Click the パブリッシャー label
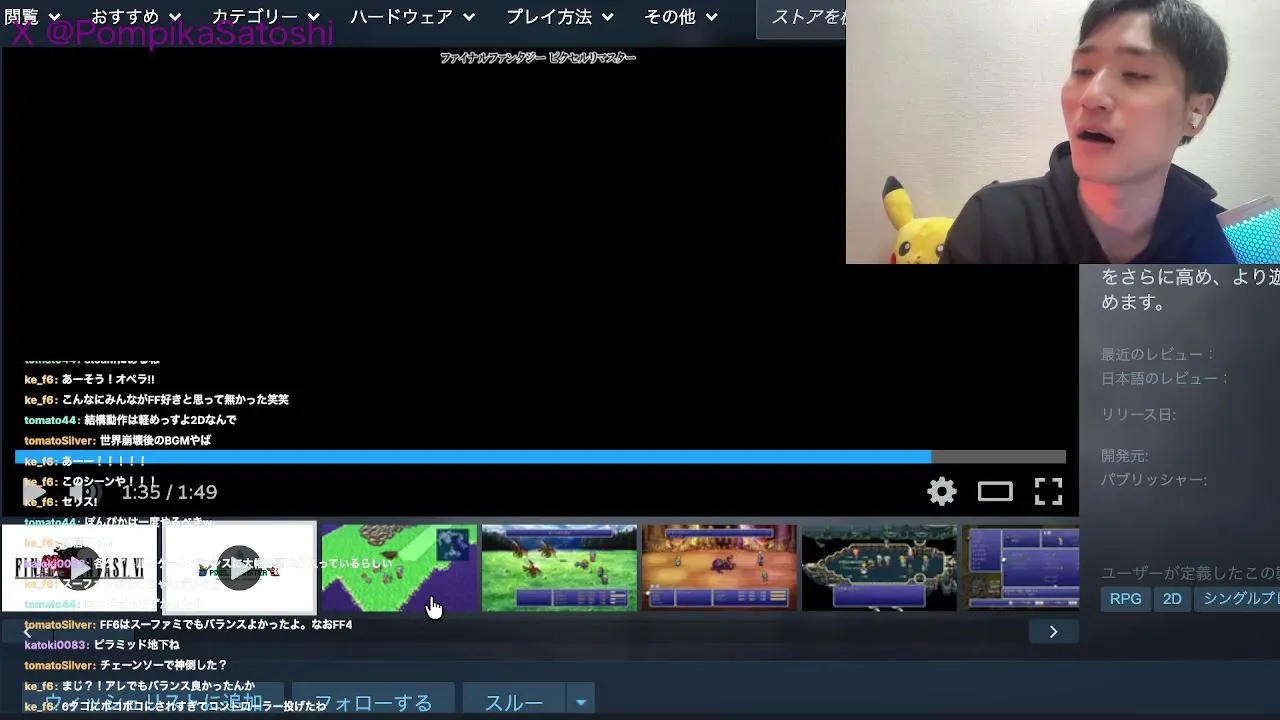Image resolution: width=1280 pixels, height=720 pixels. (x=1154, y=479)
